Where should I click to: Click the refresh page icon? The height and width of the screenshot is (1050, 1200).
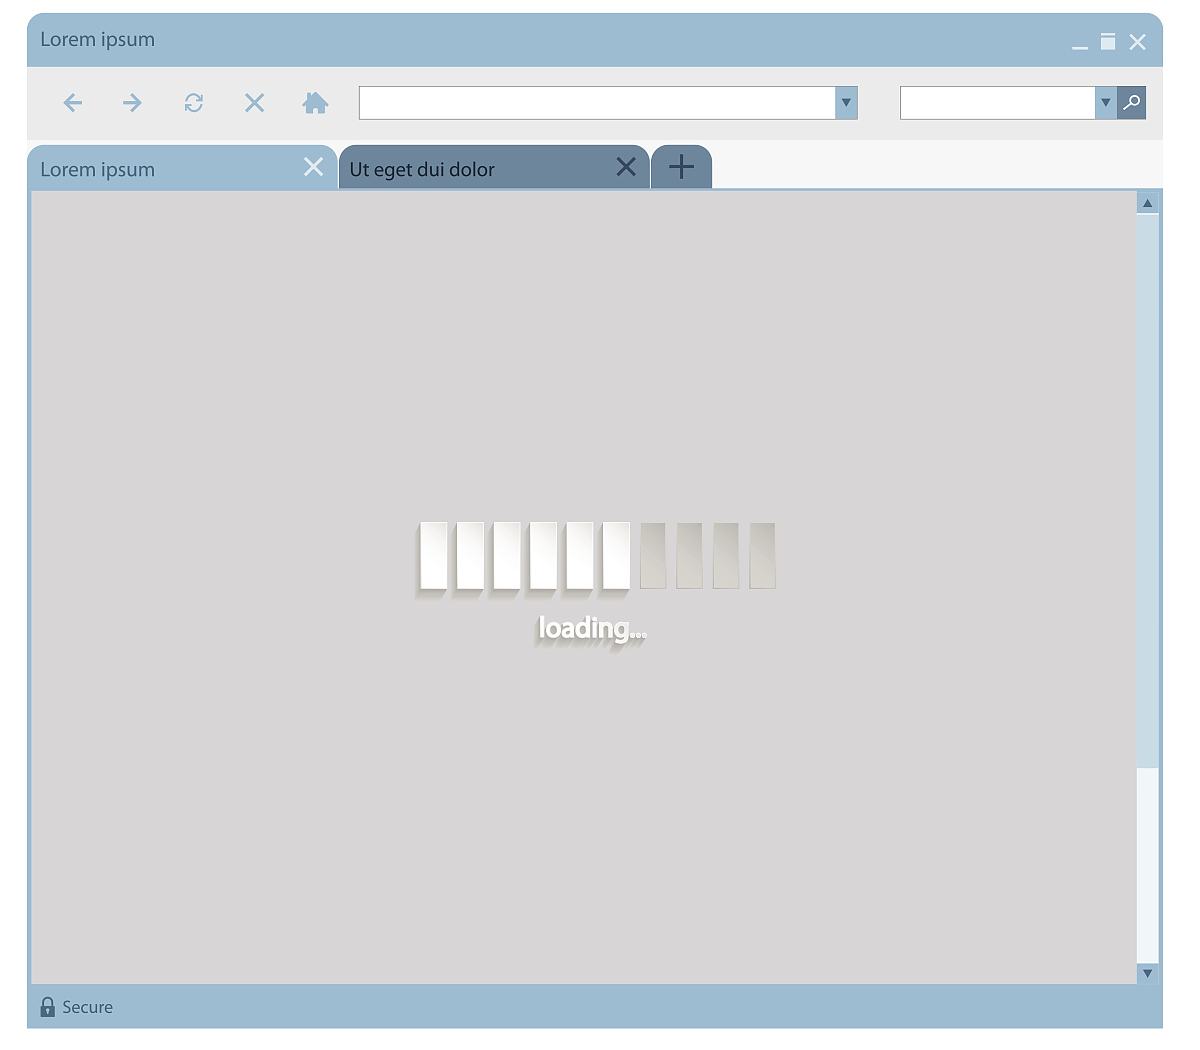coord(194,103)
